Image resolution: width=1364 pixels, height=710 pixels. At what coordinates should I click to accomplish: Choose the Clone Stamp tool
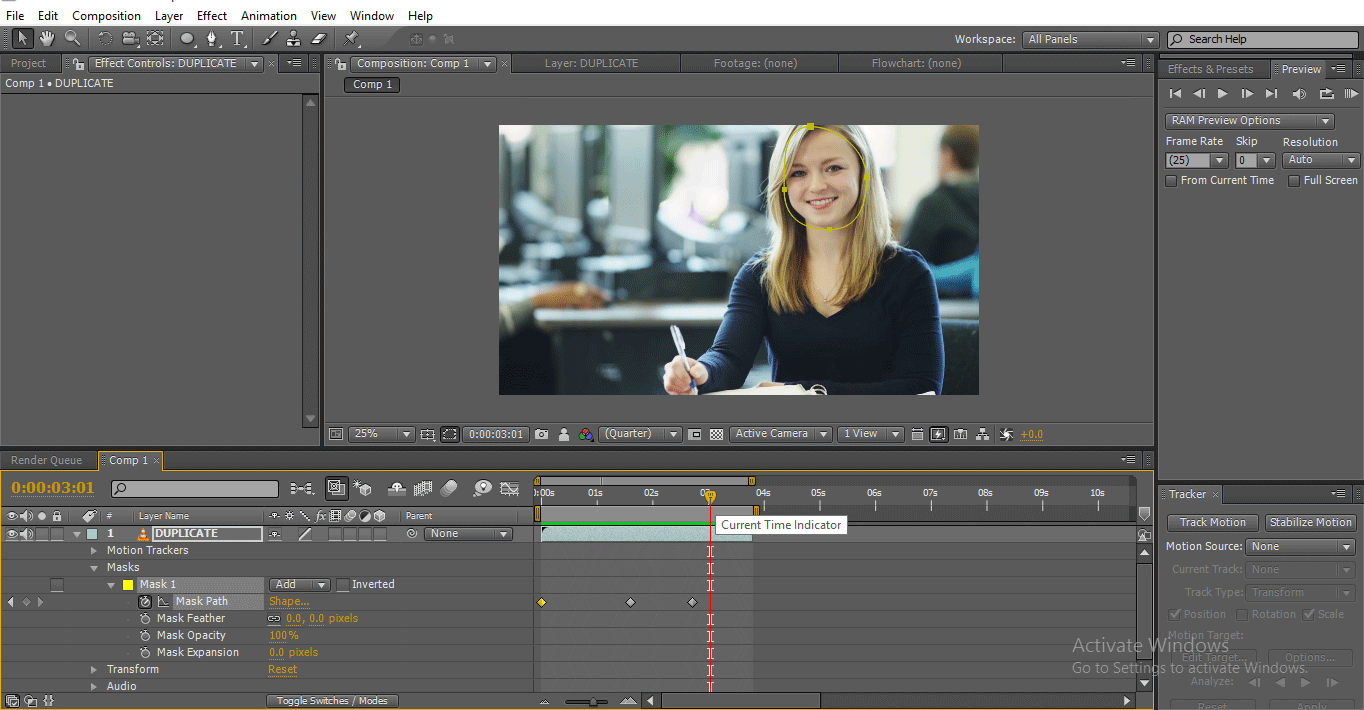(293, 39)
